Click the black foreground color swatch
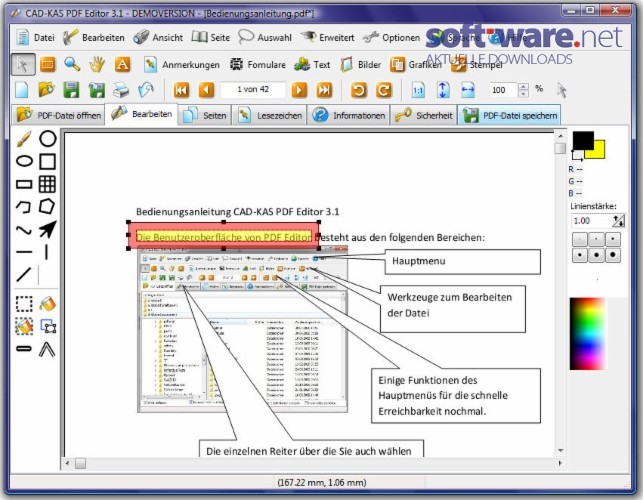This screenshot has width=643, height=500. coord(582,139)
